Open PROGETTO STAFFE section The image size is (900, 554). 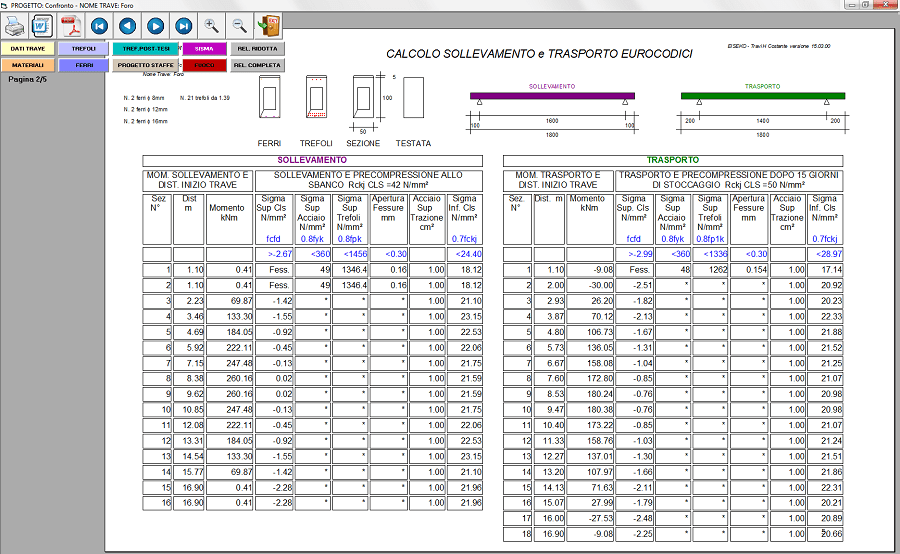pyautogui.click(x=146, y=65)
